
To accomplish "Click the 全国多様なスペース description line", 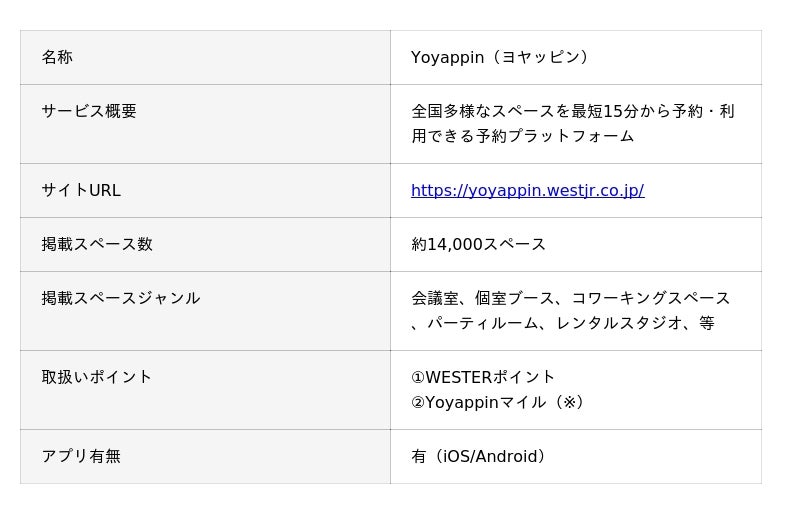I will click(x=572, y=111).
